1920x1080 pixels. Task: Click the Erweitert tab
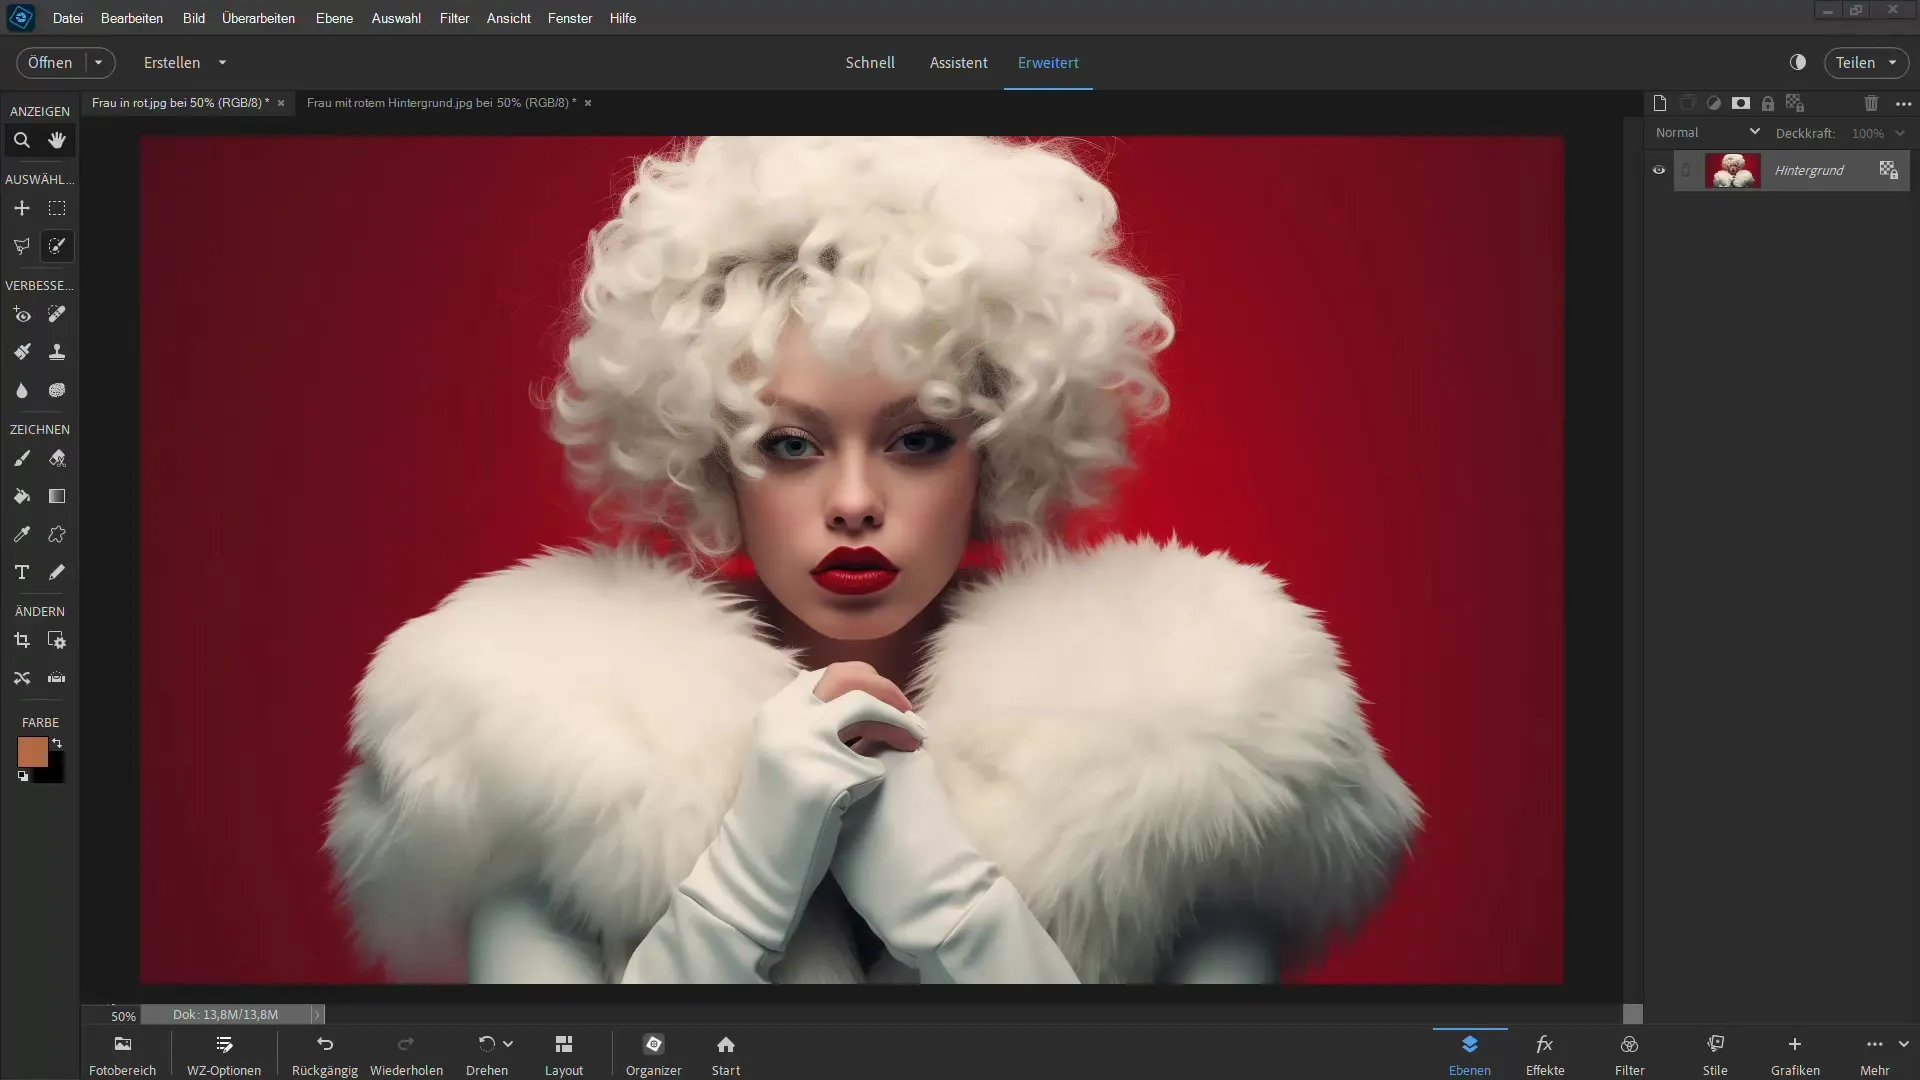[1048, 62]
